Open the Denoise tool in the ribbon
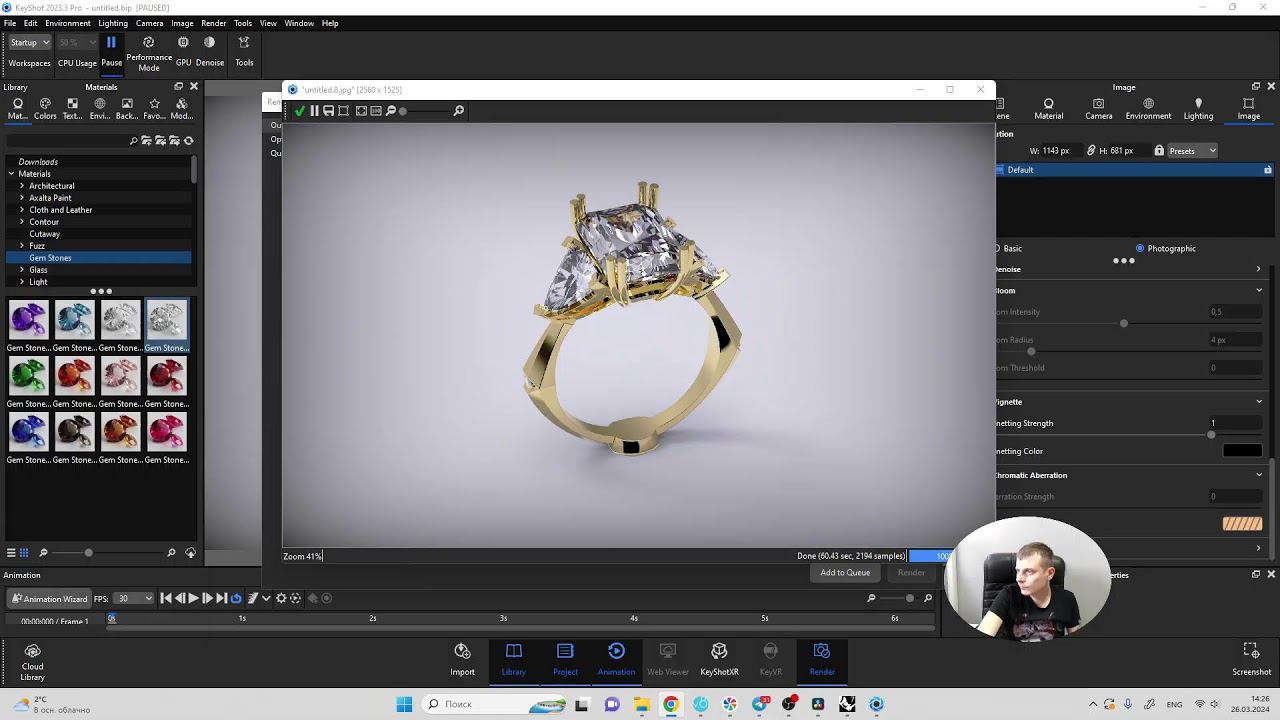This screenshot has width=1280, height=720. pos(209,43)
